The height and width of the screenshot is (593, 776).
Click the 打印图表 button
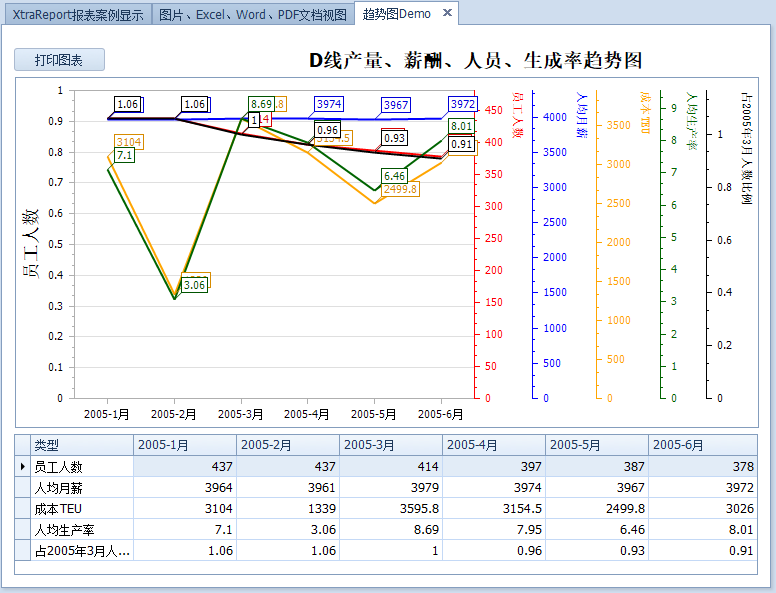click(x=59, y=60)
